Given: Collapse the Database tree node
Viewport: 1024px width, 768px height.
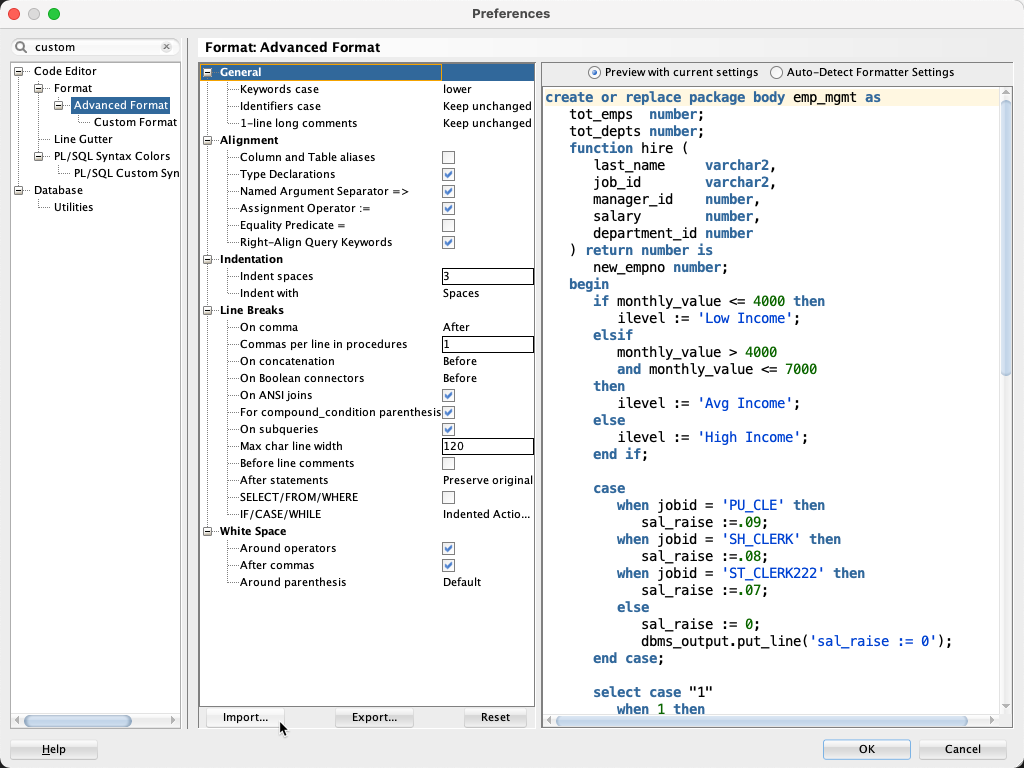Looking at the screenshot, I should tap(19, 190).
